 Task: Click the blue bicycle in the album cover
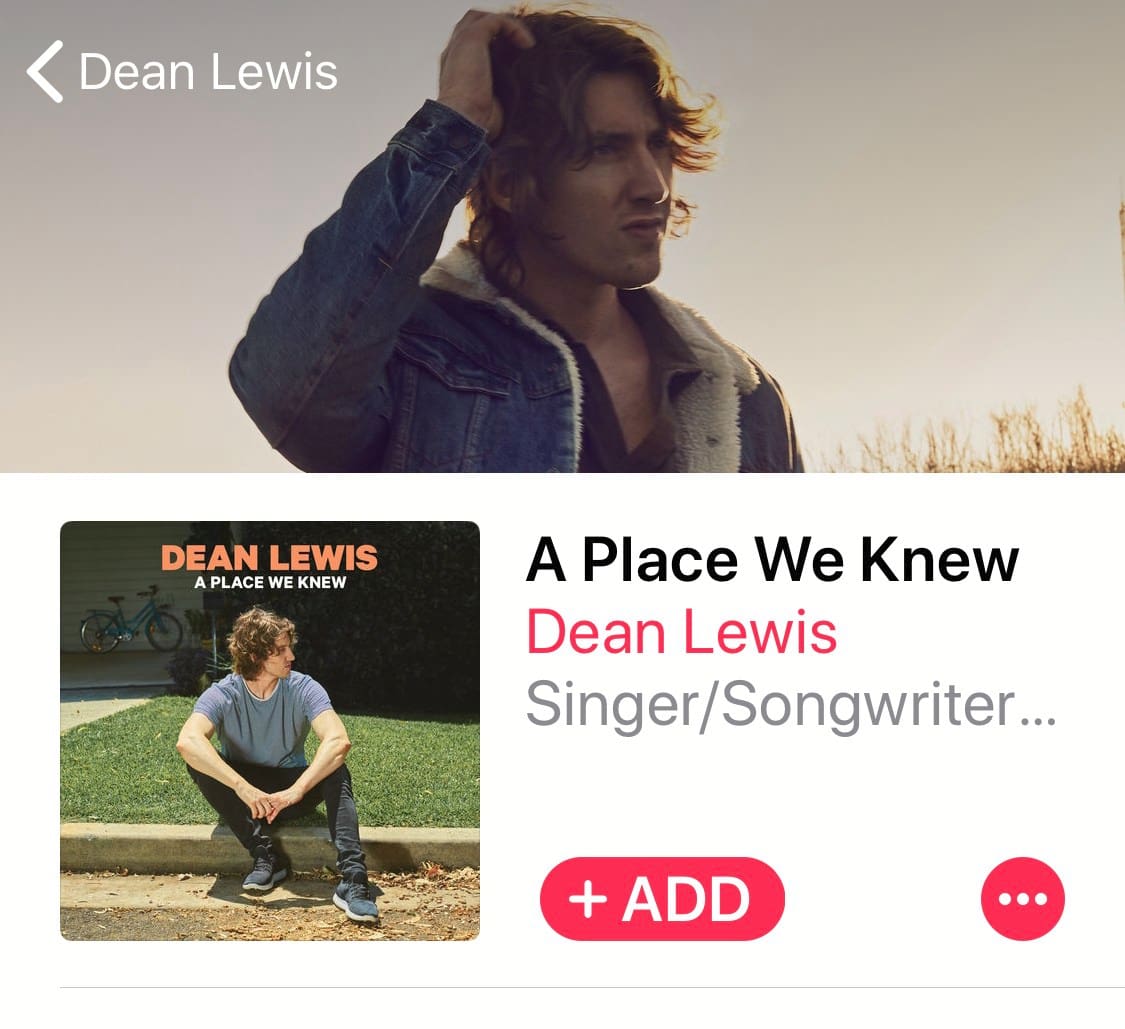coord(131,619)
